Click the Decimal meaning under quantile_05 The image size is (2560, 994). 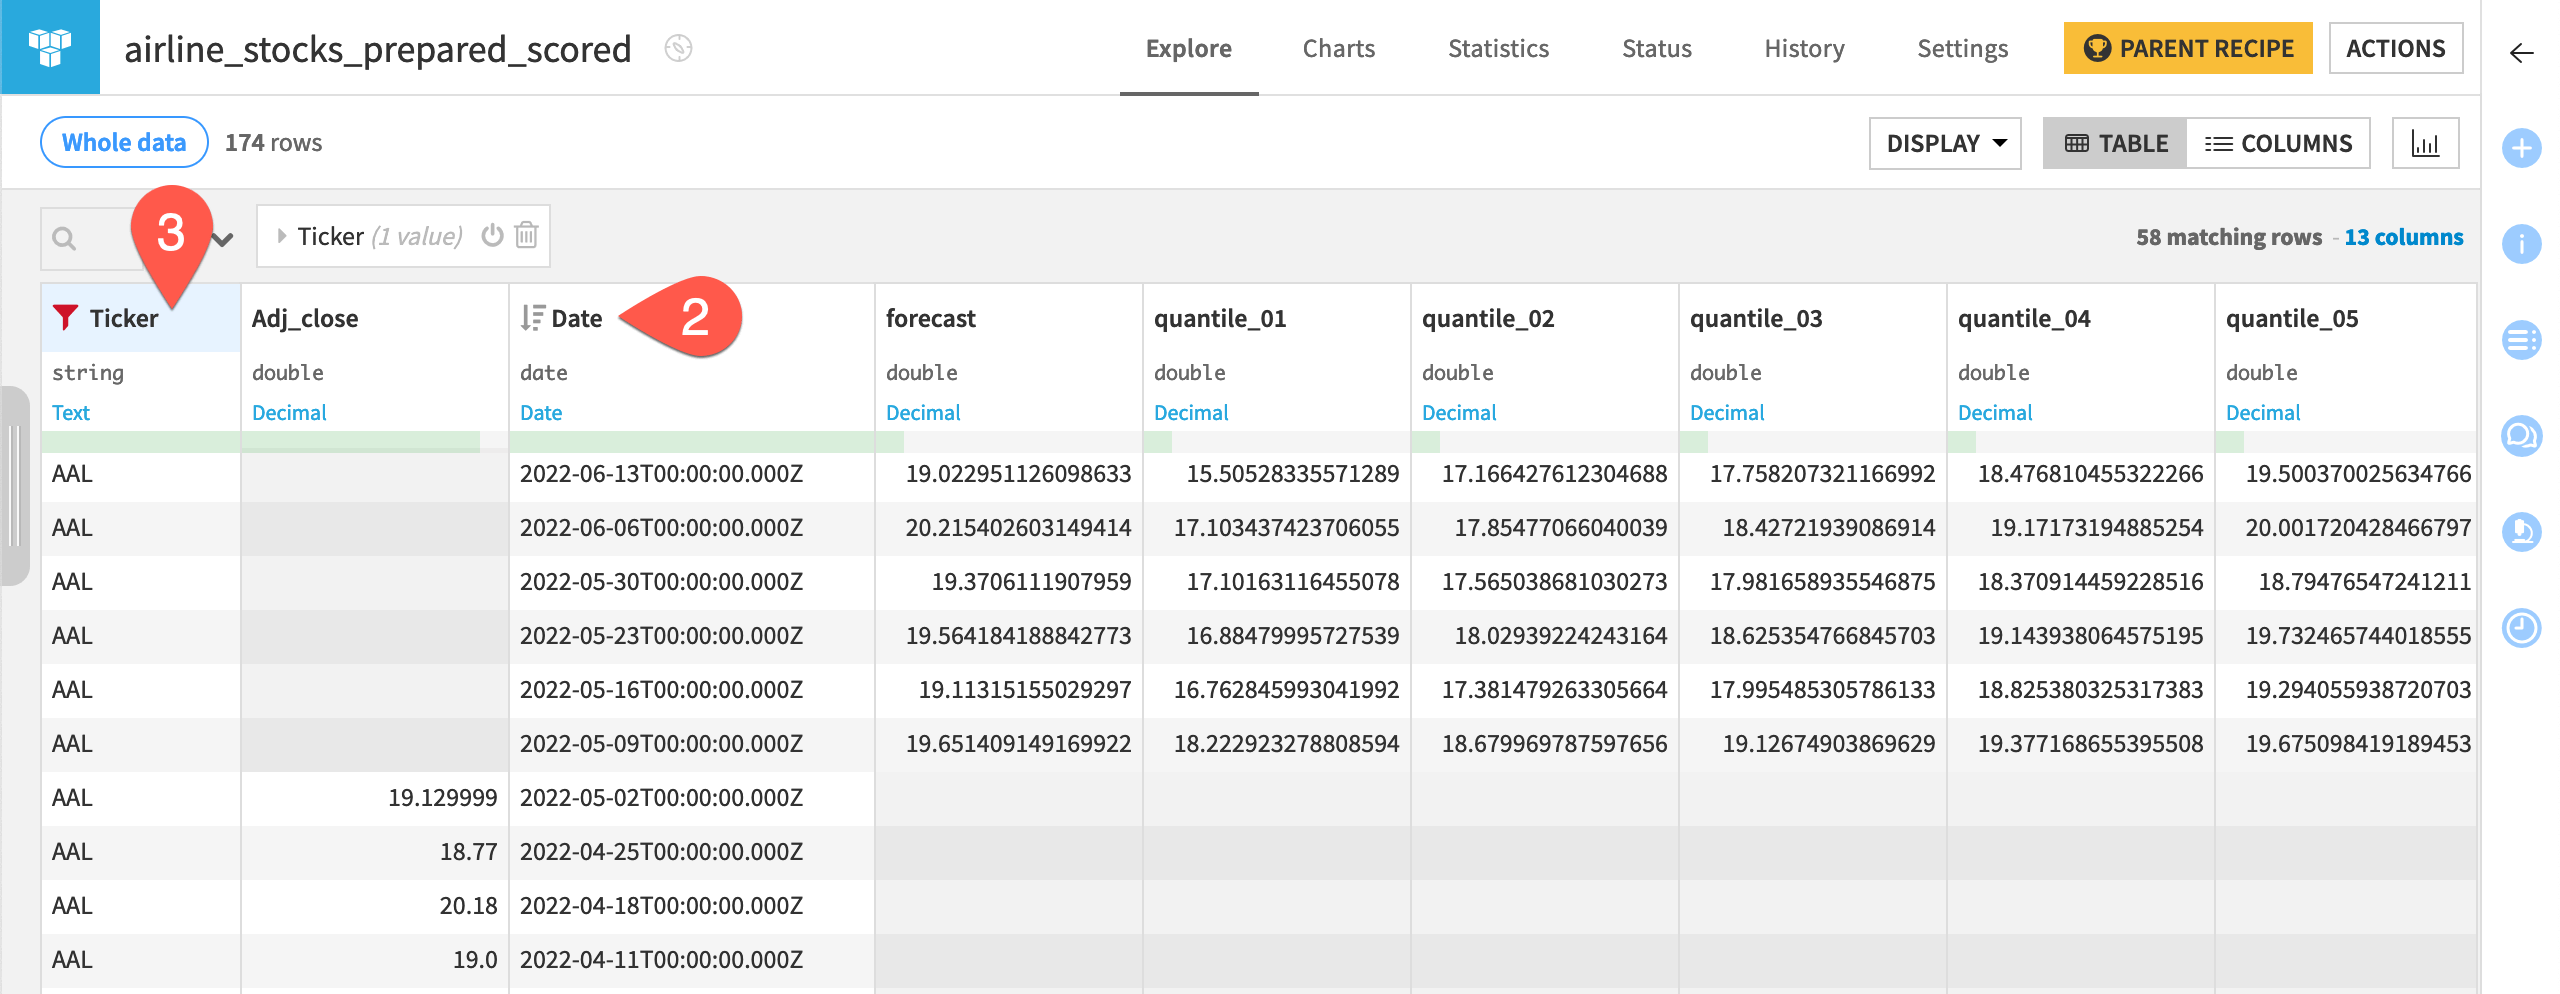2263,412
